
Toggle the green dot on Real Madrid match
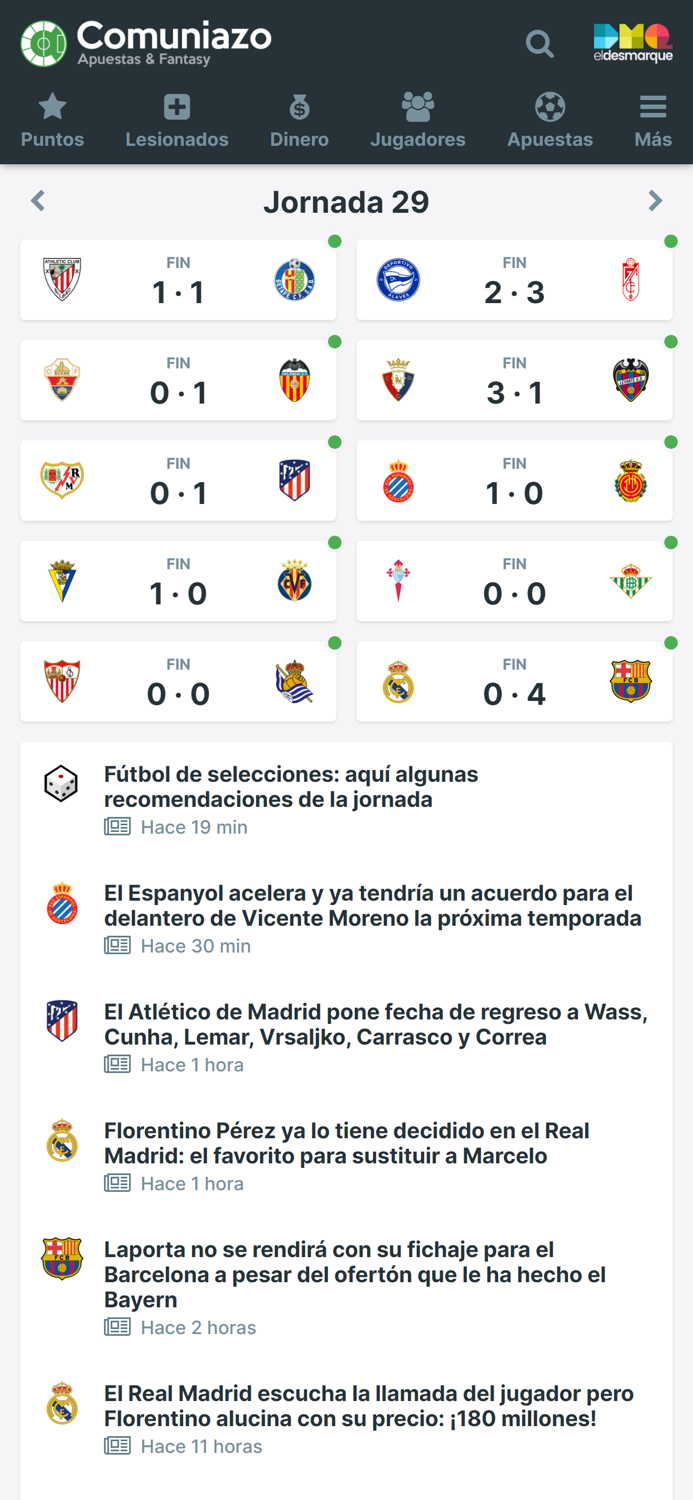click(669, 644)
